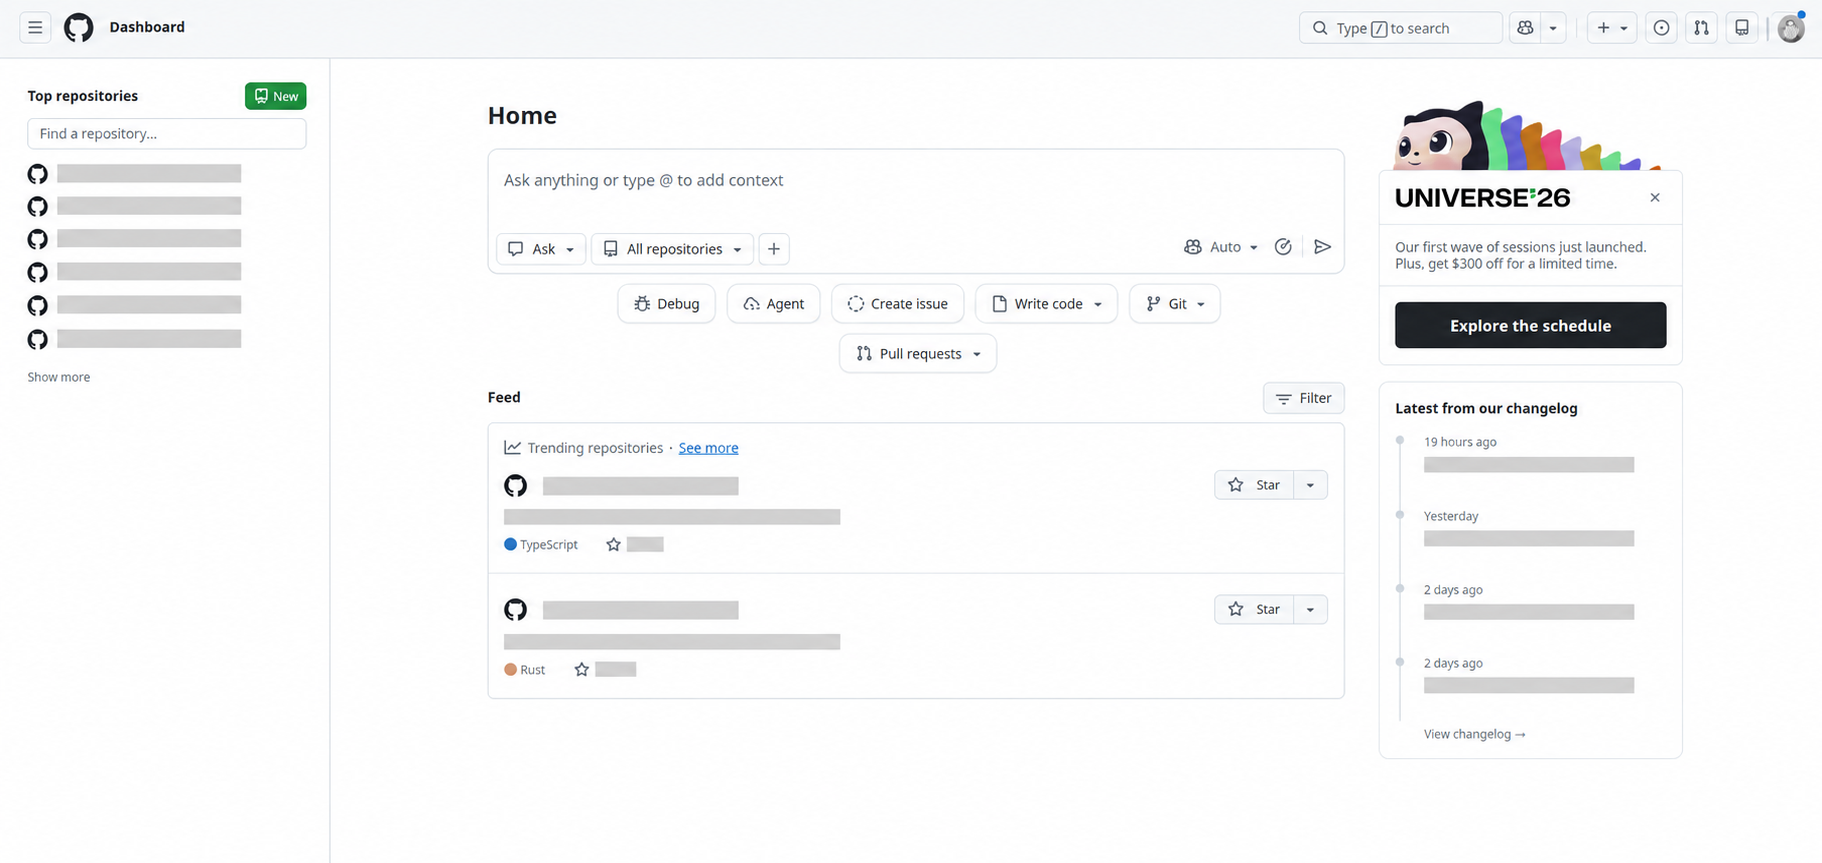Open the Auto model selector dropdown
This screenshot has width=1822, height=863.
(1221, 247)
